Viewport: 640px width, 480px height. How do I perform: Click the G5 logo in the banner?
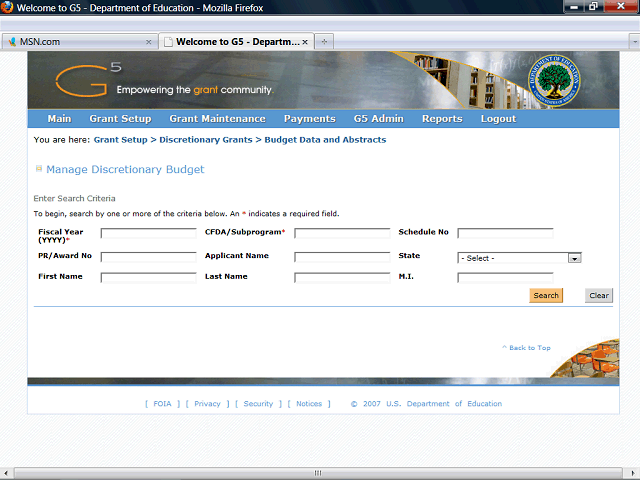coord(88,79)
